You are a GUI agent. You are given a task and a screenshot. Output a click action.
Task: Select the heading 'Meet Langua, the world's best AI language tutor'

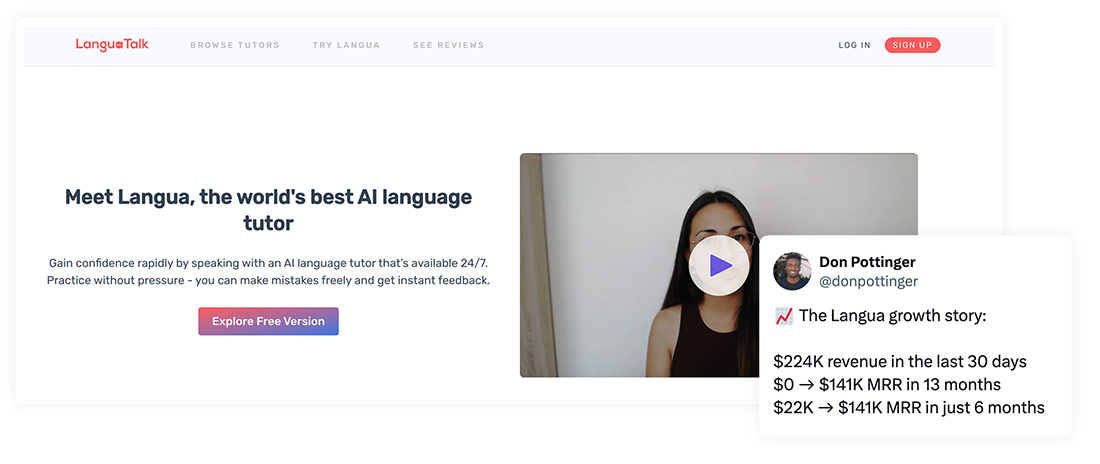(x=268, y=210)
